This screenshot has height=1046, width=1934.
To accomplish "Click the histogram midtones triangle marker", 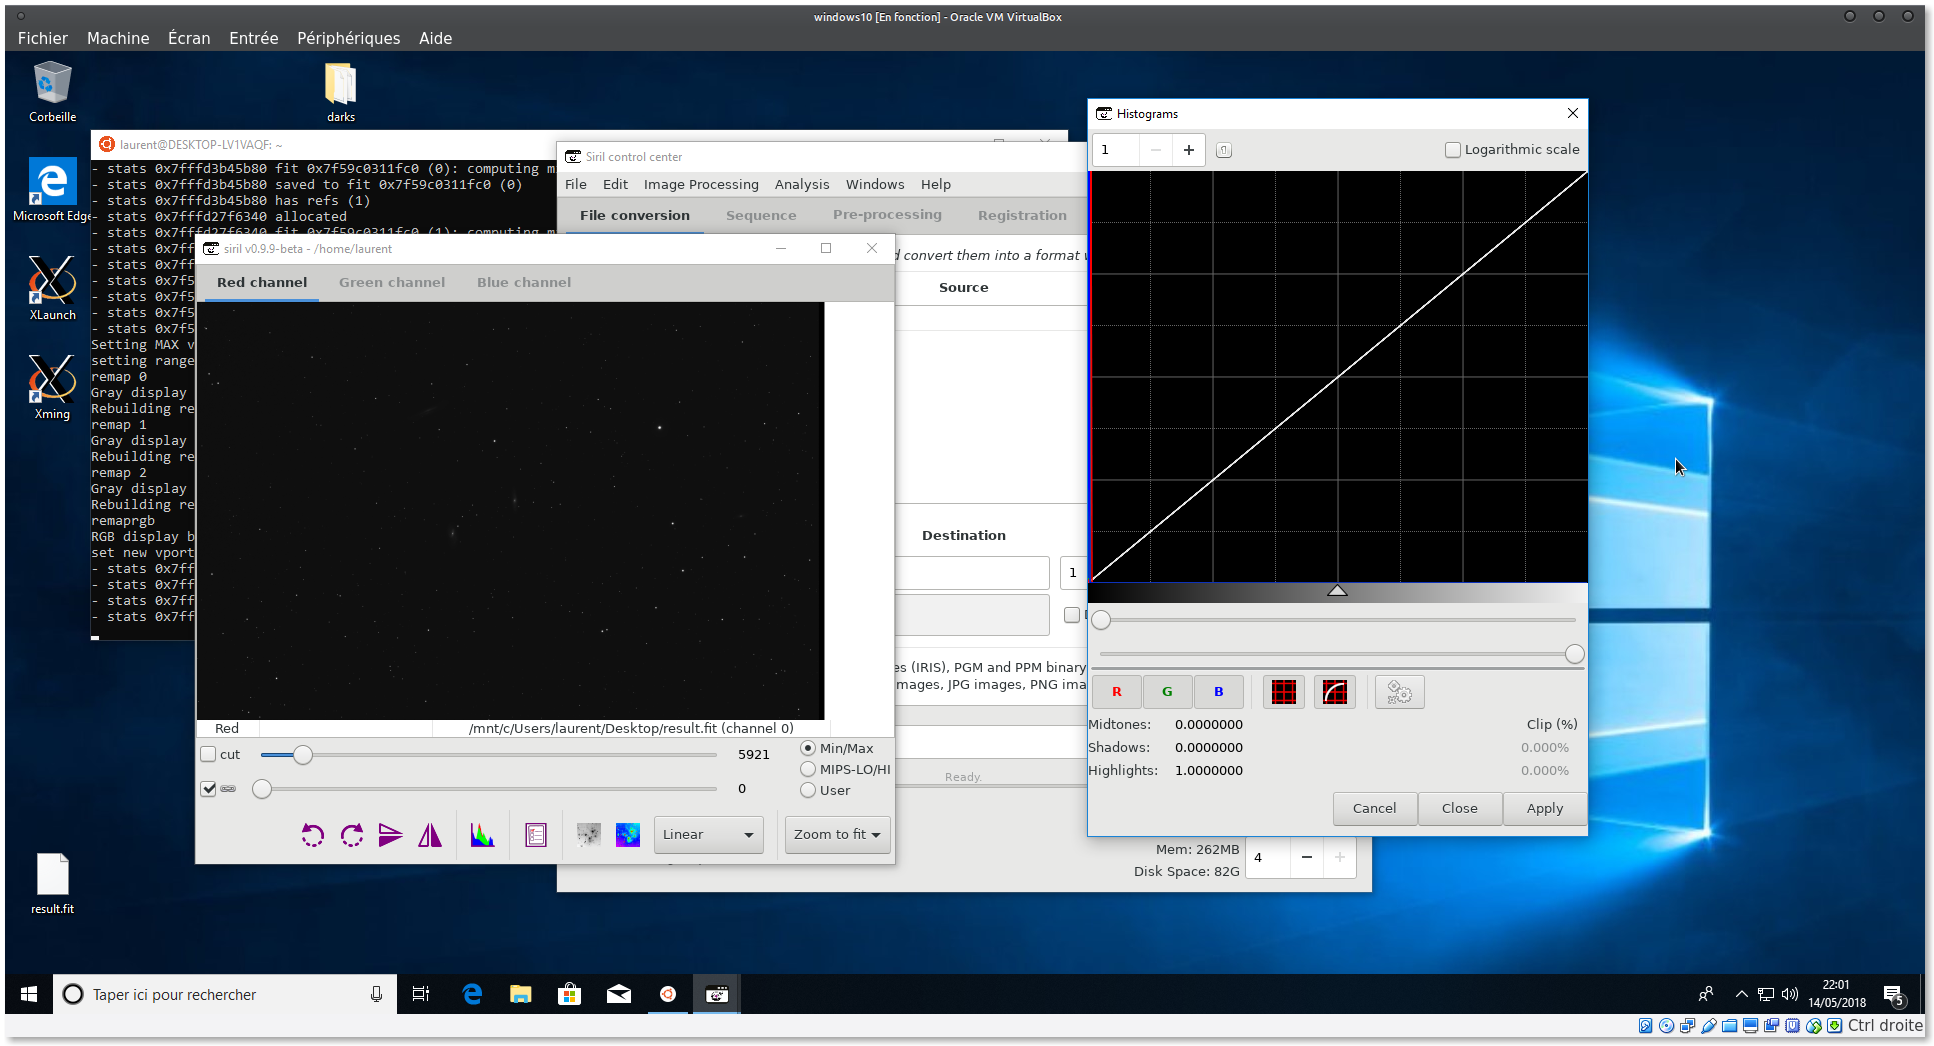I will [1337, 591].
